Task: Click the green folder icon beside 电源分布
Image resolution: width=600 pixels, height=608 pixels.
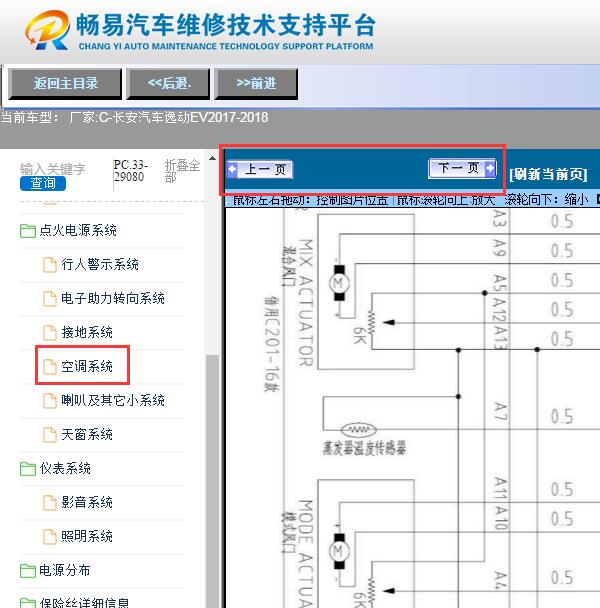Action: tap(28, 570)
